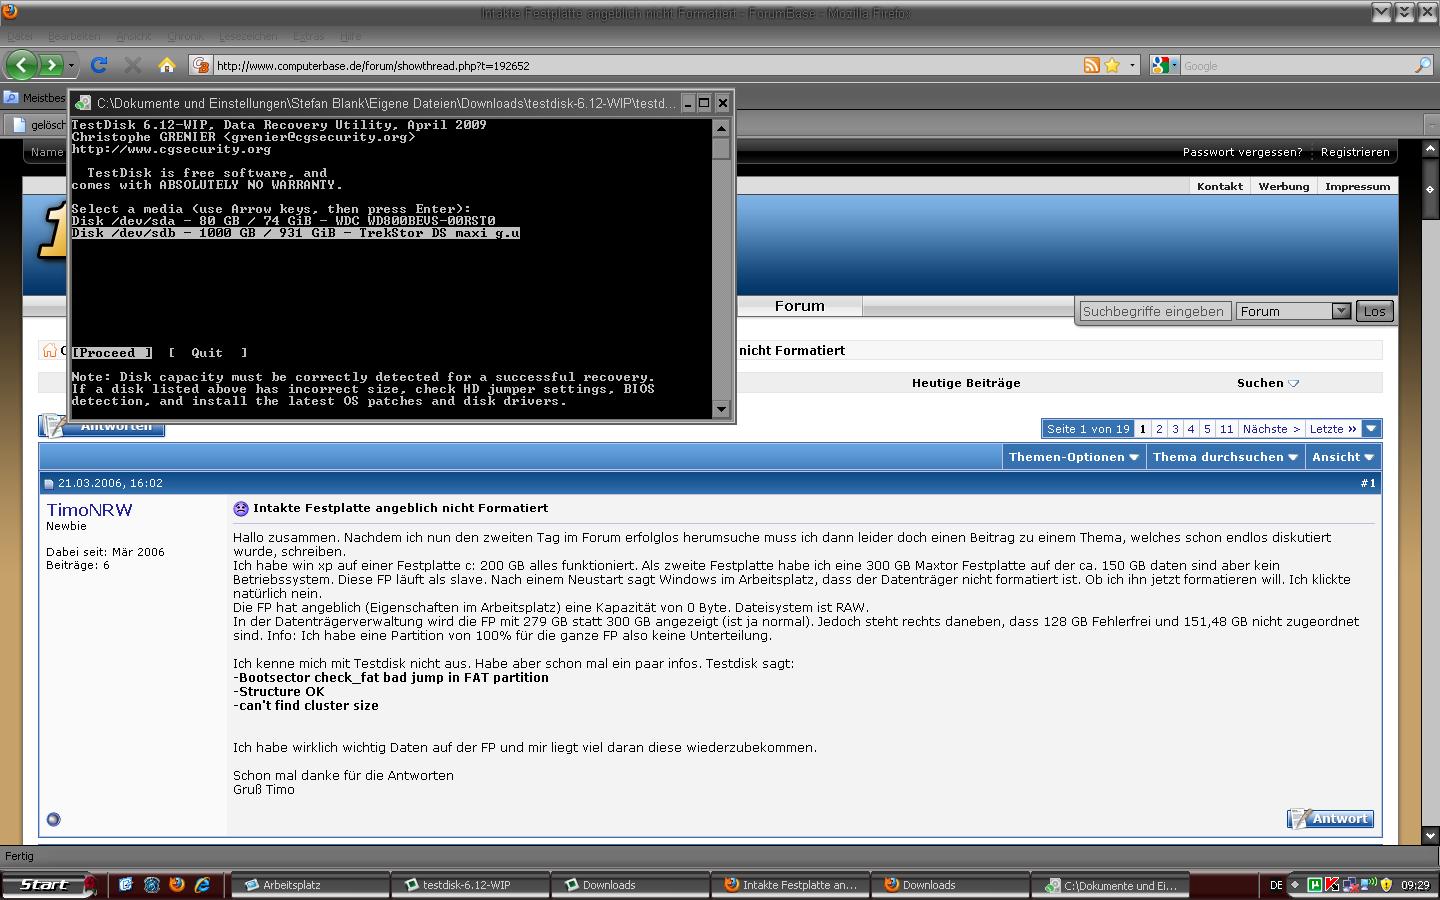Click the Suchbegriffe eingeben search field
Image resolution: width=1440 pixels, height=900 pixels.
[1154, 311]
